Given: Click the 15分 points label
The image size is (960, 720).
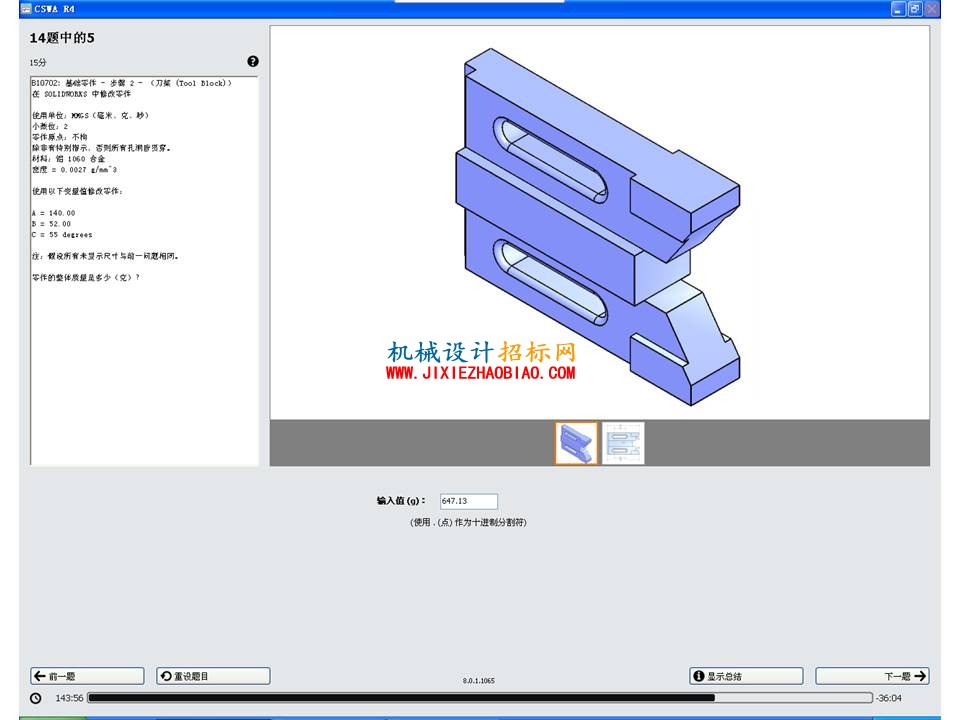Looking at the screenshot, I should 38,62.
